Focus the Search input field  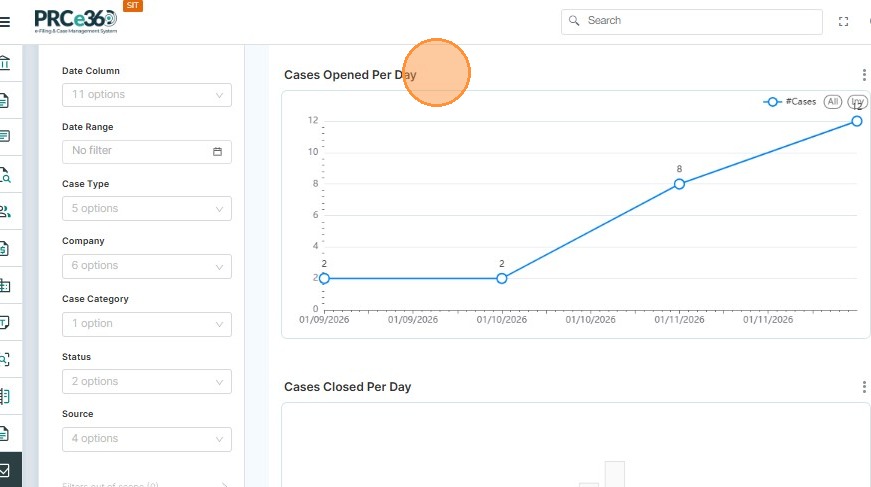tap(692, 21)
